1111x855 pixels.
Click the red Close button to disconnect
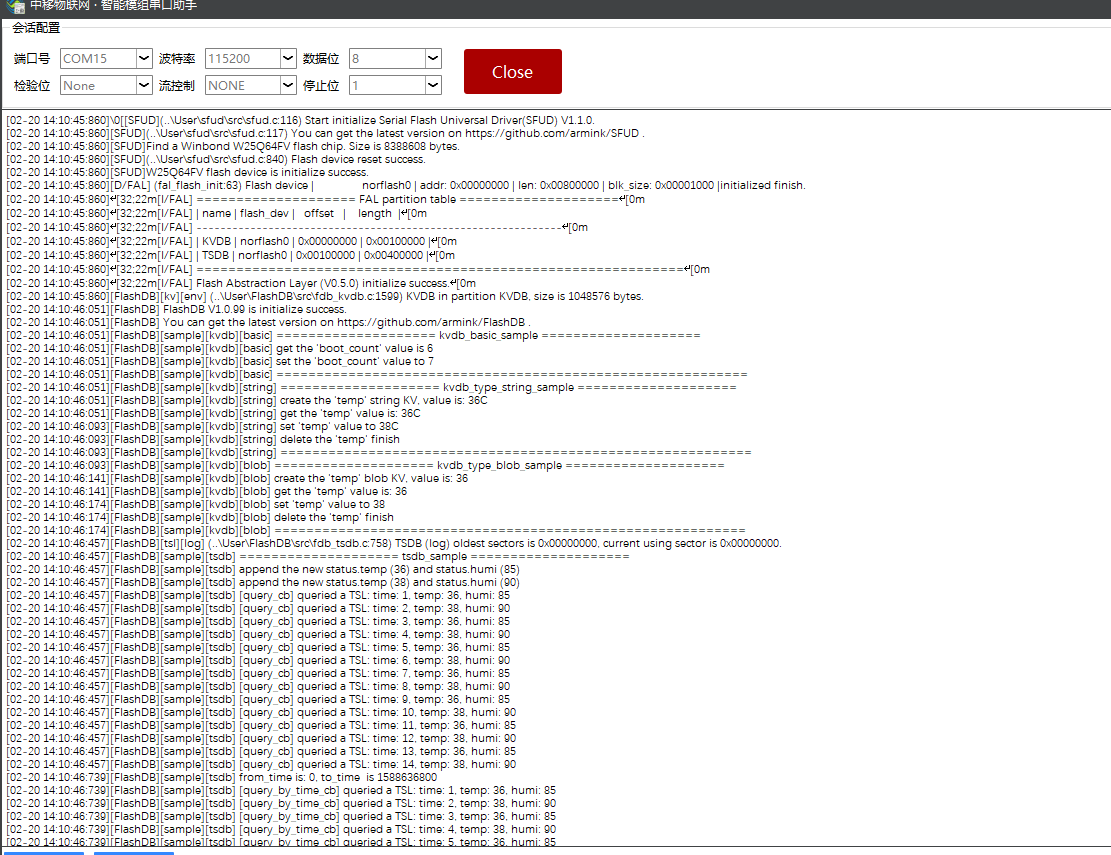(x=512, y=71)
